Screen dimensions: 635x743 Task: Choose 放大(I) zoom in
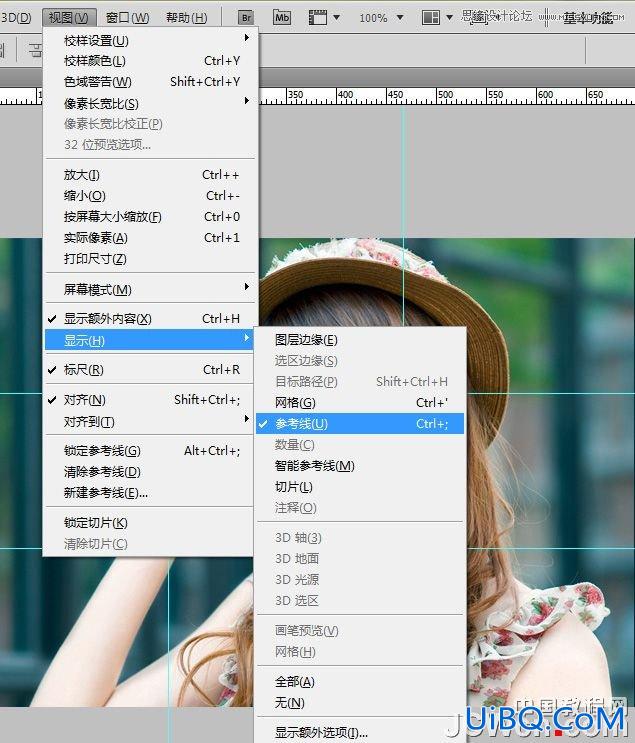click(150, 175)
